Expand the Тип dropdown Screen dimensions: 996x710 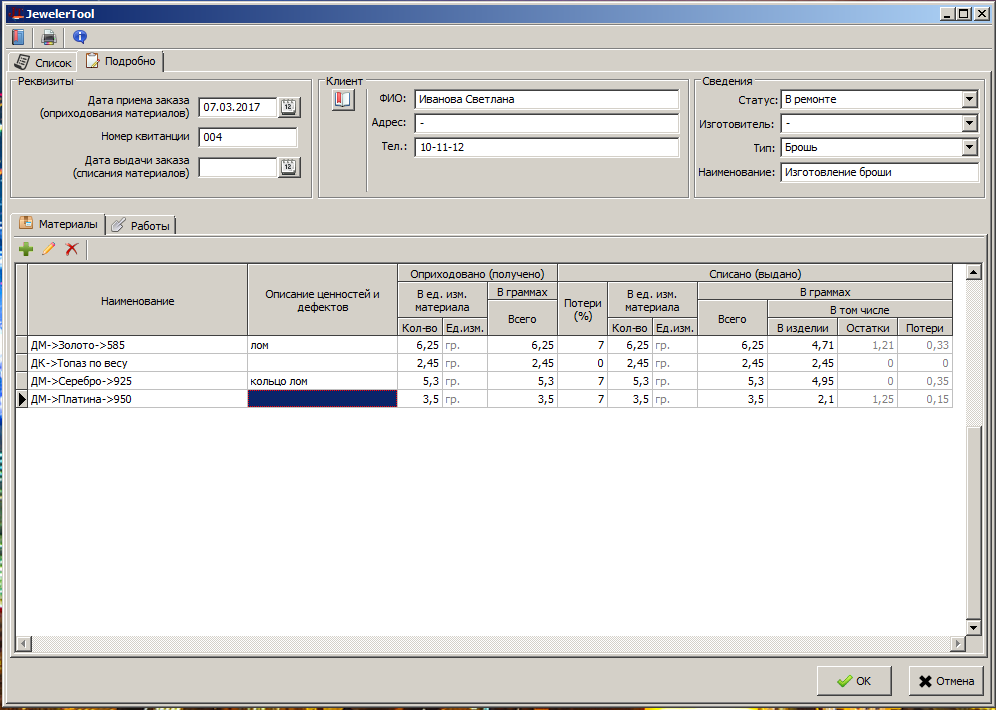[x=969, y=147]
